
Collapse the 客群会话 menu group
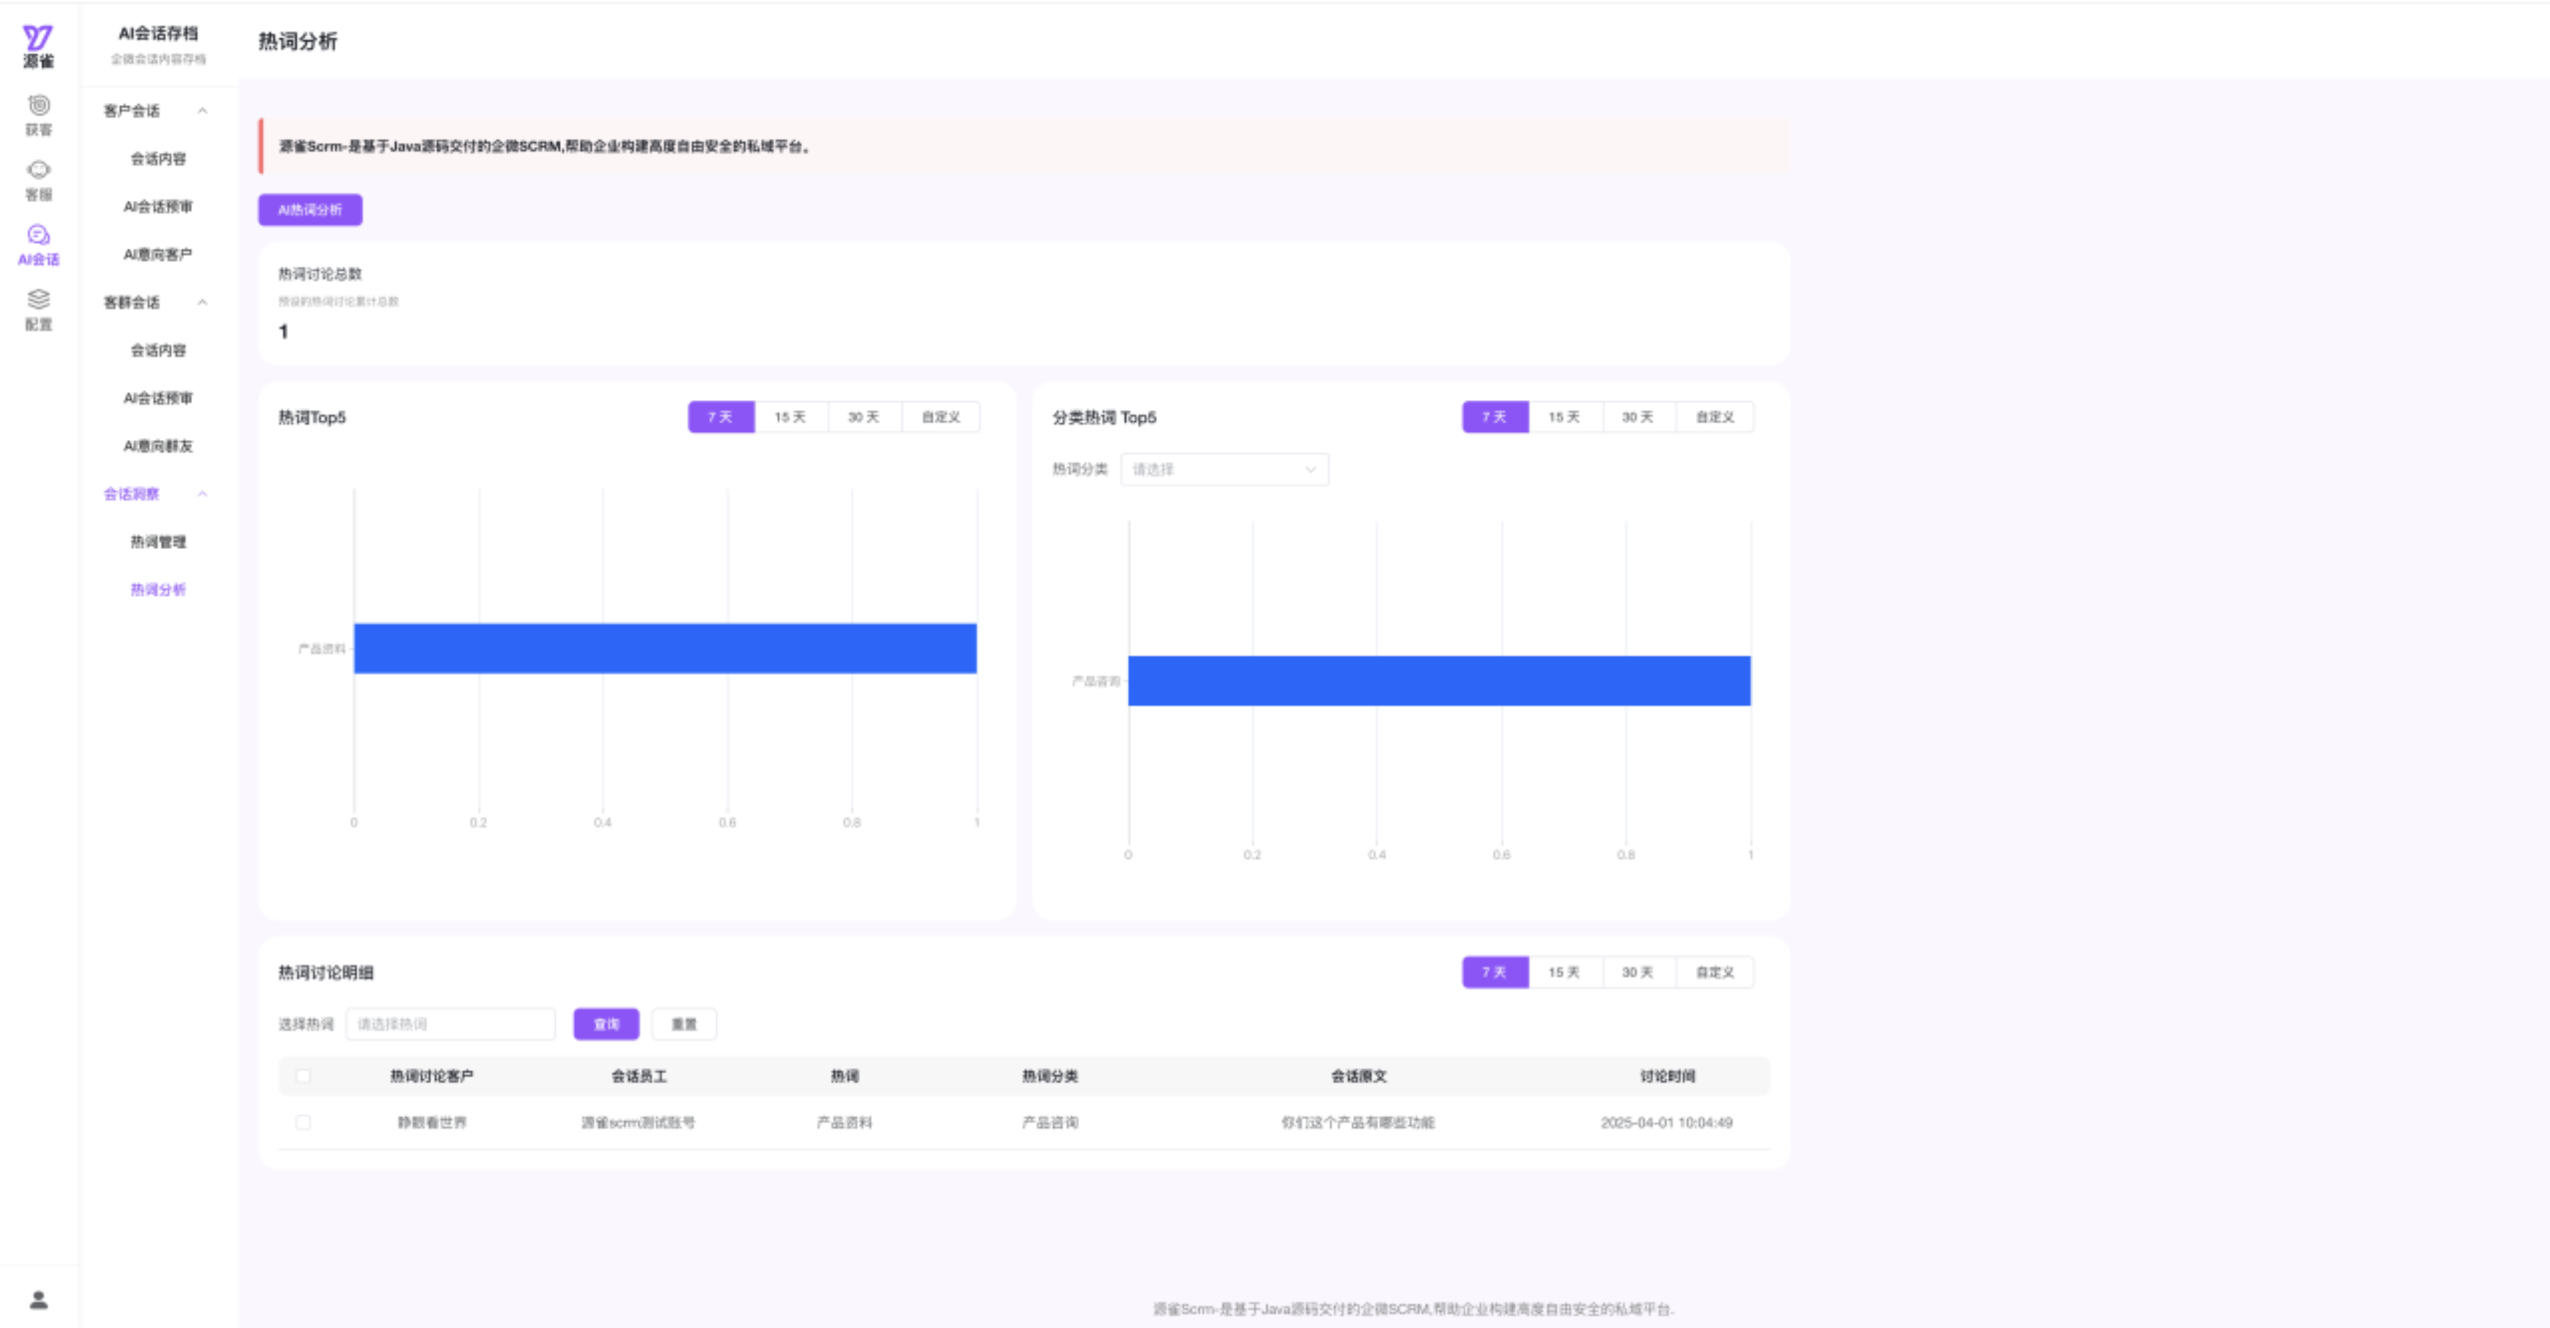[202, 302]
